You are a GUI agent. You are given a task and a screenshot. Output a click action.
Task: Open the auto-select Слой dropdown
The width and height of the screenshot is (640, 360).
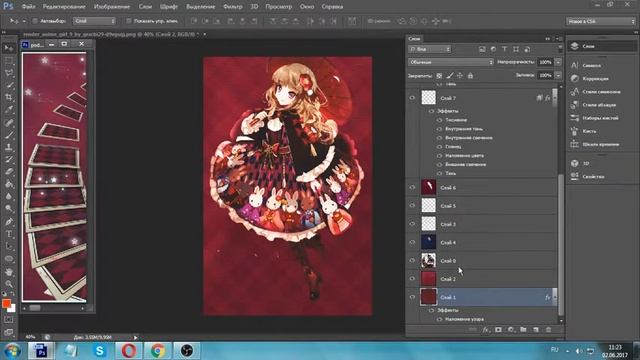(x=94, y=21)
